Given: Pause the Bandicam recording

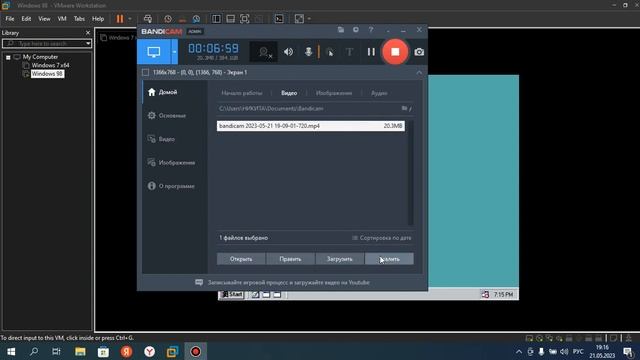Looking at the screenshot, I should click(371, 52).
